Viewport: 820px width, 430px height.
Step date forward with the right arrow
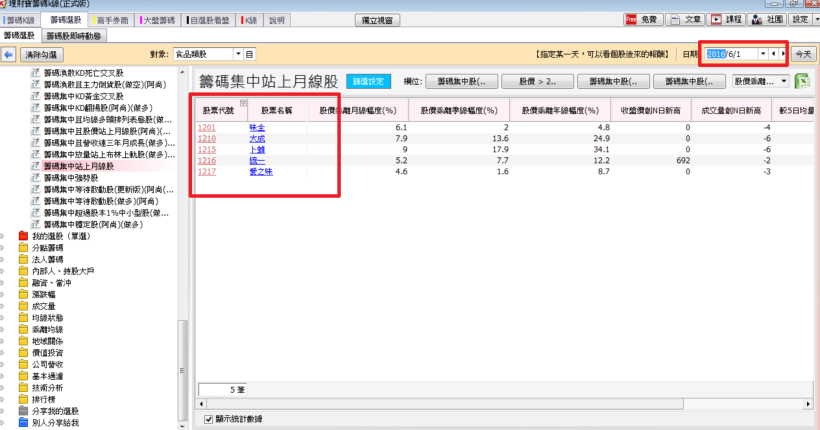pos(783,54)
